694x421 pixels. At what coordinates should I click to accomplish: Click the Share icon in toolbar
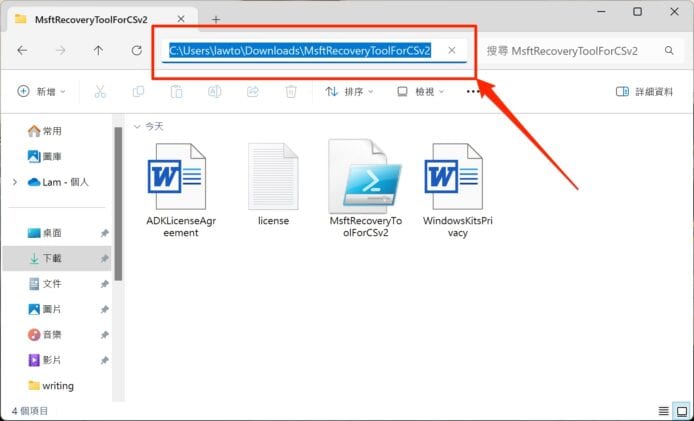coord(253,91)
